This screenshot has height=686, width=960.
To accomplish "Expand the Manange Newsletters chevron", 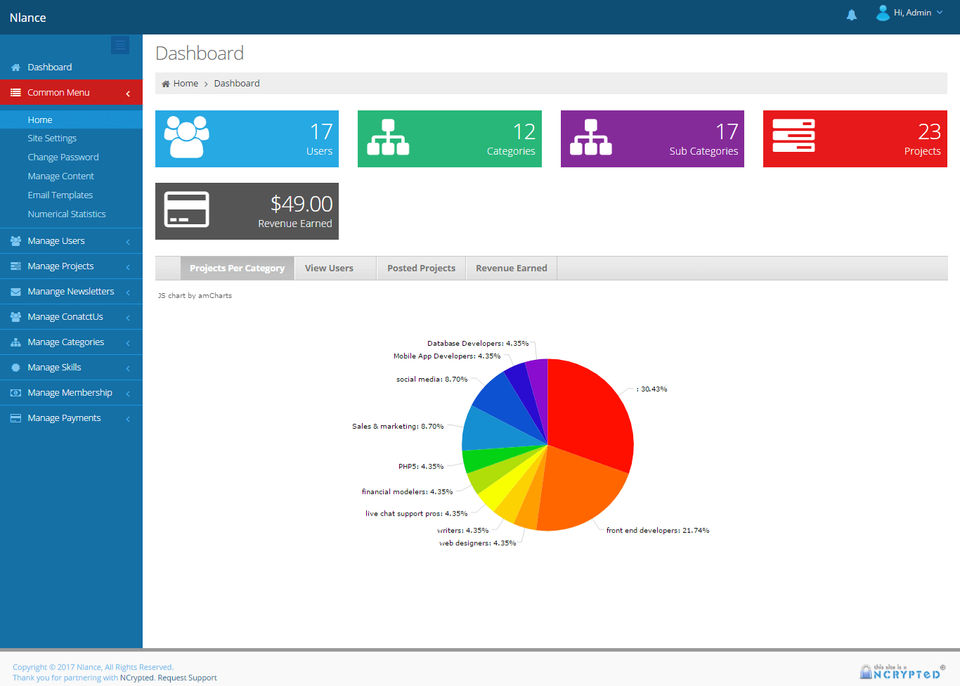I will [128, 293].
